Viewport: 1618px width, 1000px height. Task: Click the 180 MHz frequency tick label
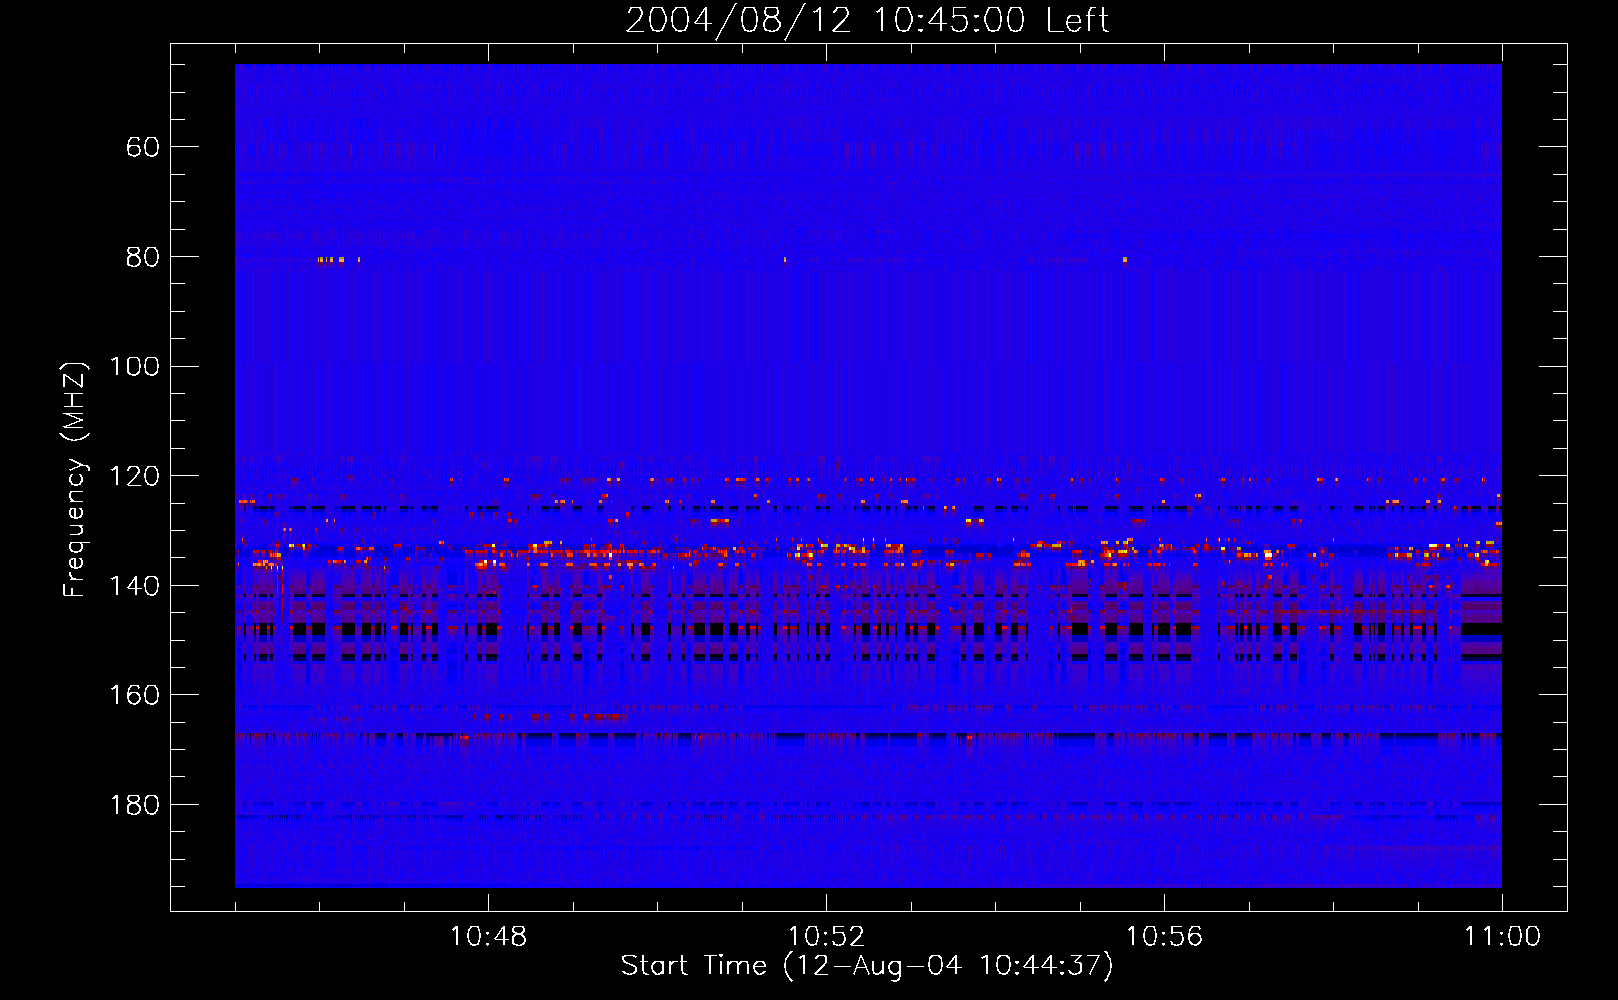click(134, 805)
